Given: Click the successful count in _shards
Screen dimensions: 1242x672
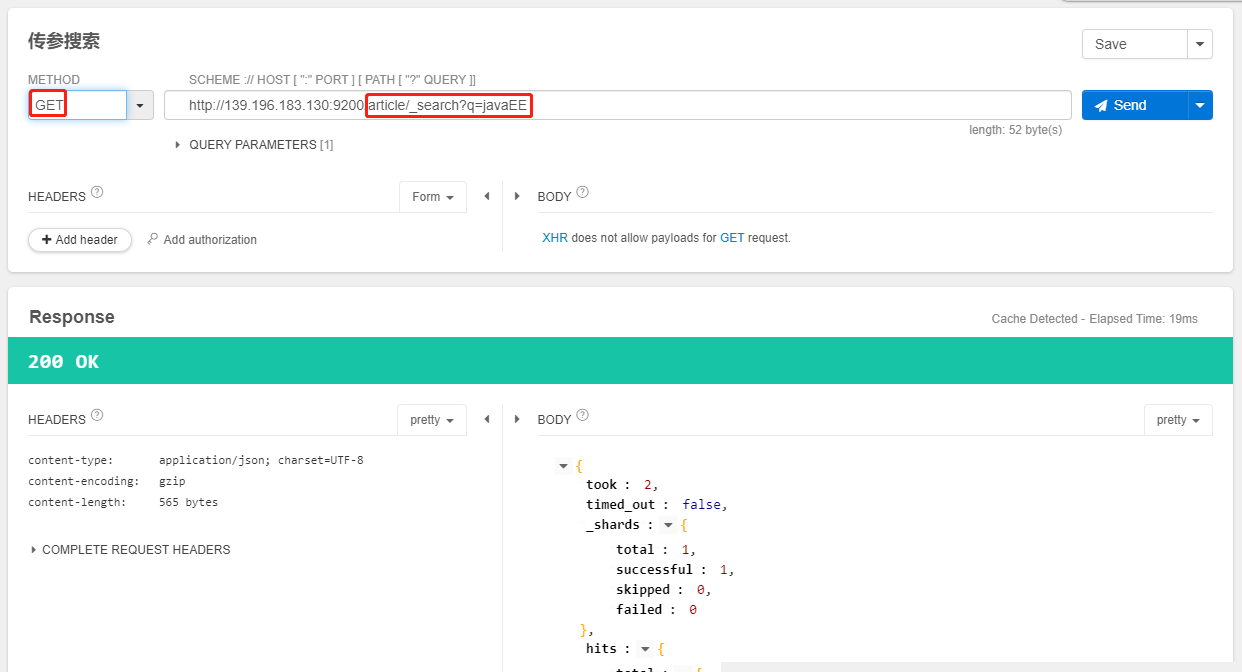Looking at the screenshot, I should [725, 569].
